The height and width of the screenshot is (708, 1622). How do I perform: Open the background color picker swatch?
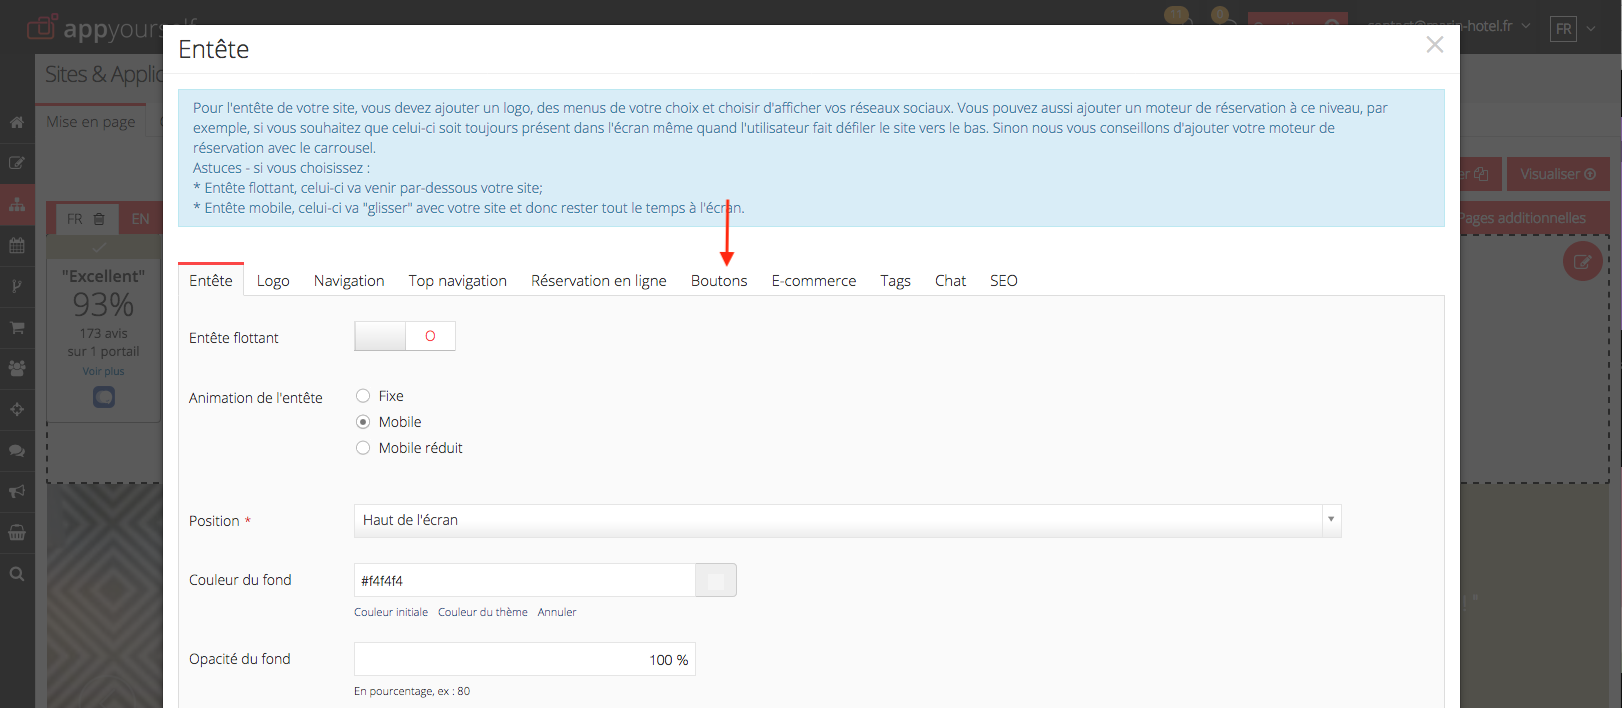click(x=716, y=580)
